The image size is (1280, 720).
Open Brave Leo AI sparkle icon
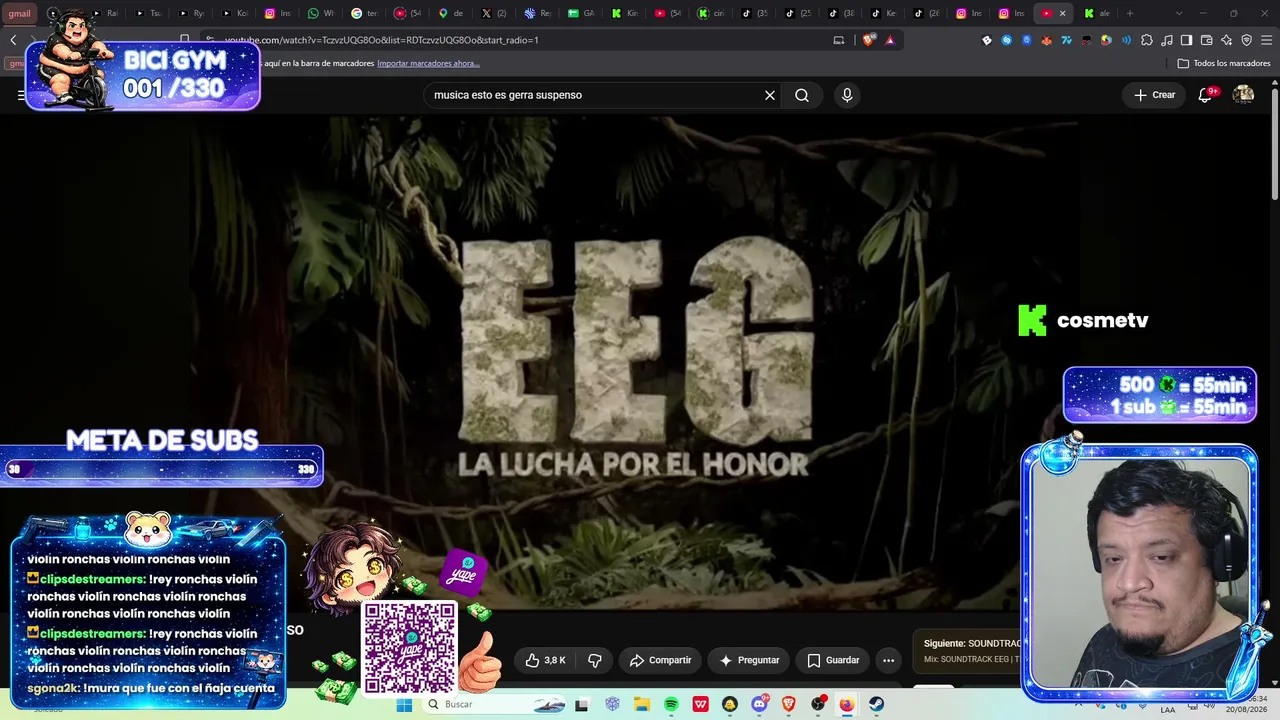[1227, 40]
